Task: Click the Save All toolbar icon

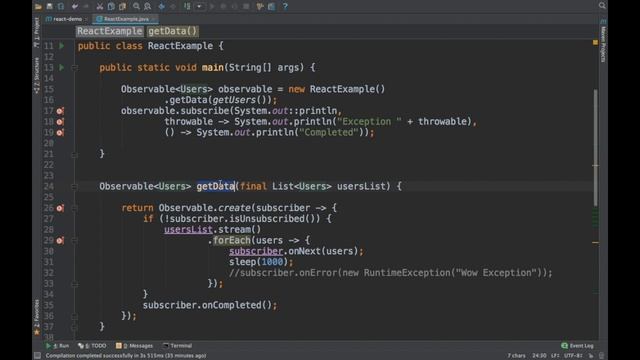Action: tap(49, 6)
